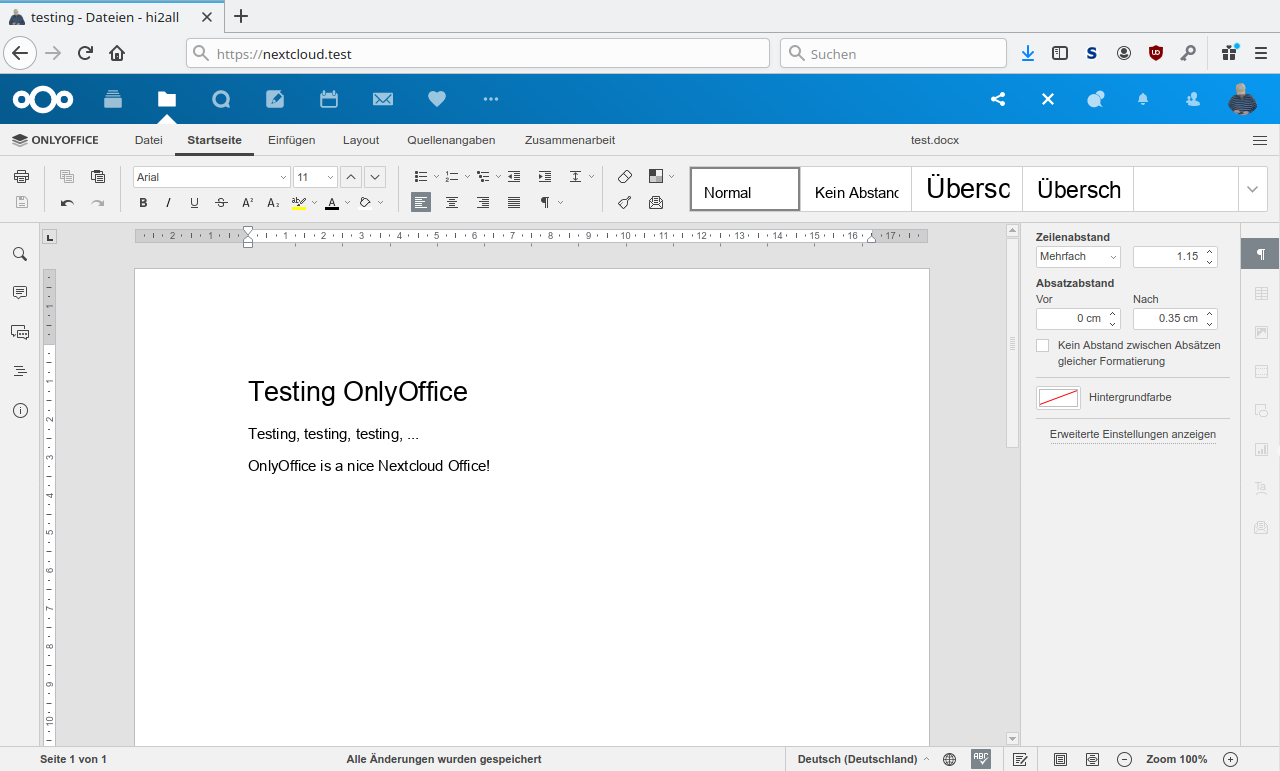This screenshot has width=1280, height=771.
Task: Open the chat panel in left sidebar
Action: click(20, 332)
